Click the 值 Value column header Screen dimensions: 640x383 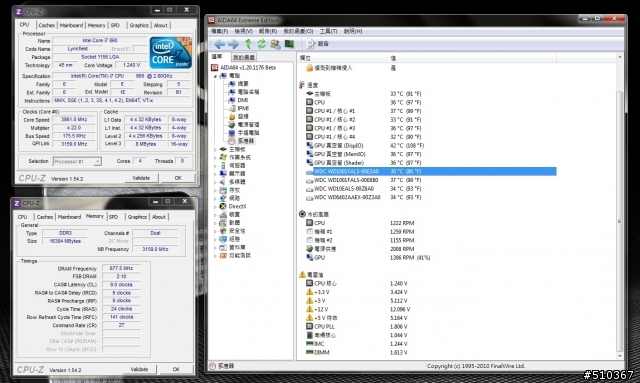coord(472,58)
